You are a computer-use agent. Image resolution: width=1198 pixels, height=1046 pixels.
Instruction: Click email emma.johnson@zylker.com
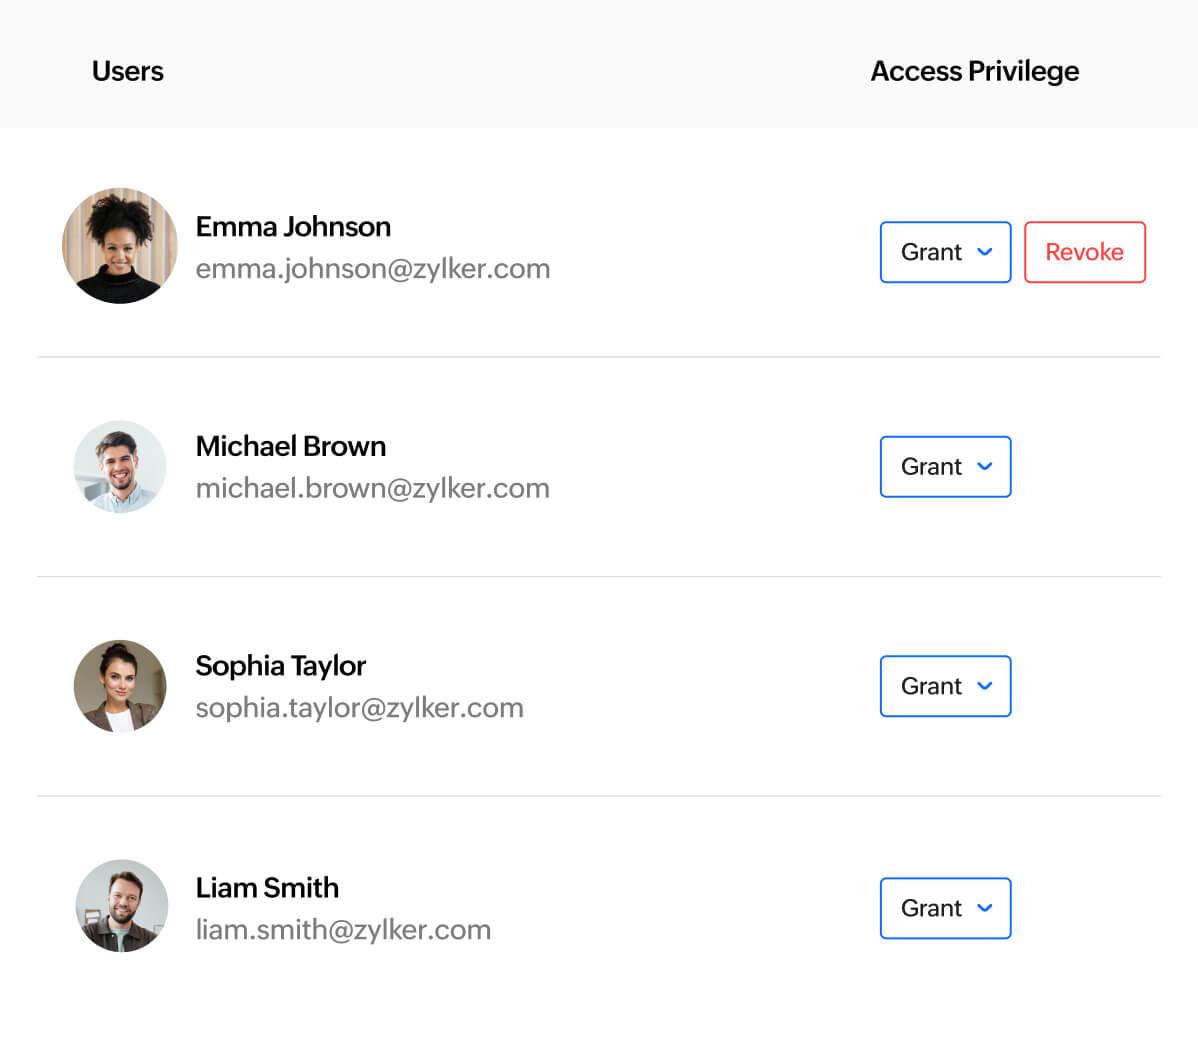[373, 269]
